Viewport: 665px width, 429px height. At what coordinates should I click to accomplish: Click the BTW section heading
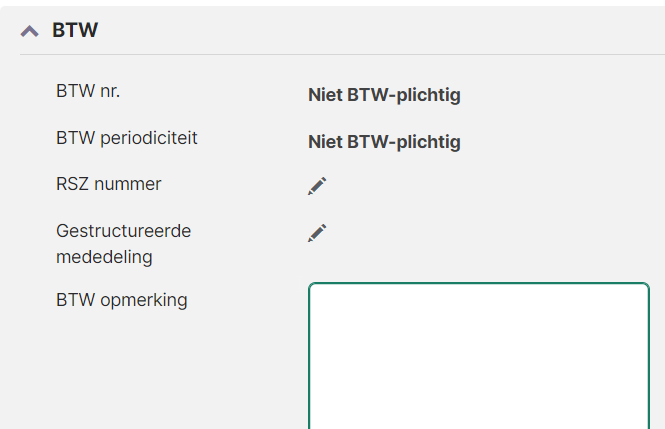coord(75,30)
